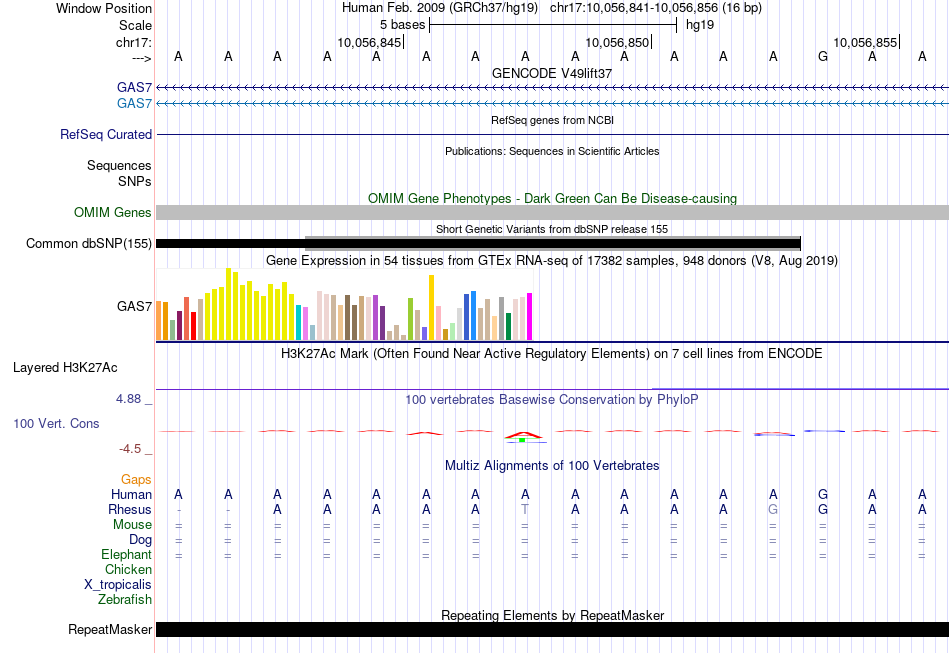Click the red PhyloP peak with green marker
The width and height of the screenshot is (950, 653).
click(525, 436)
